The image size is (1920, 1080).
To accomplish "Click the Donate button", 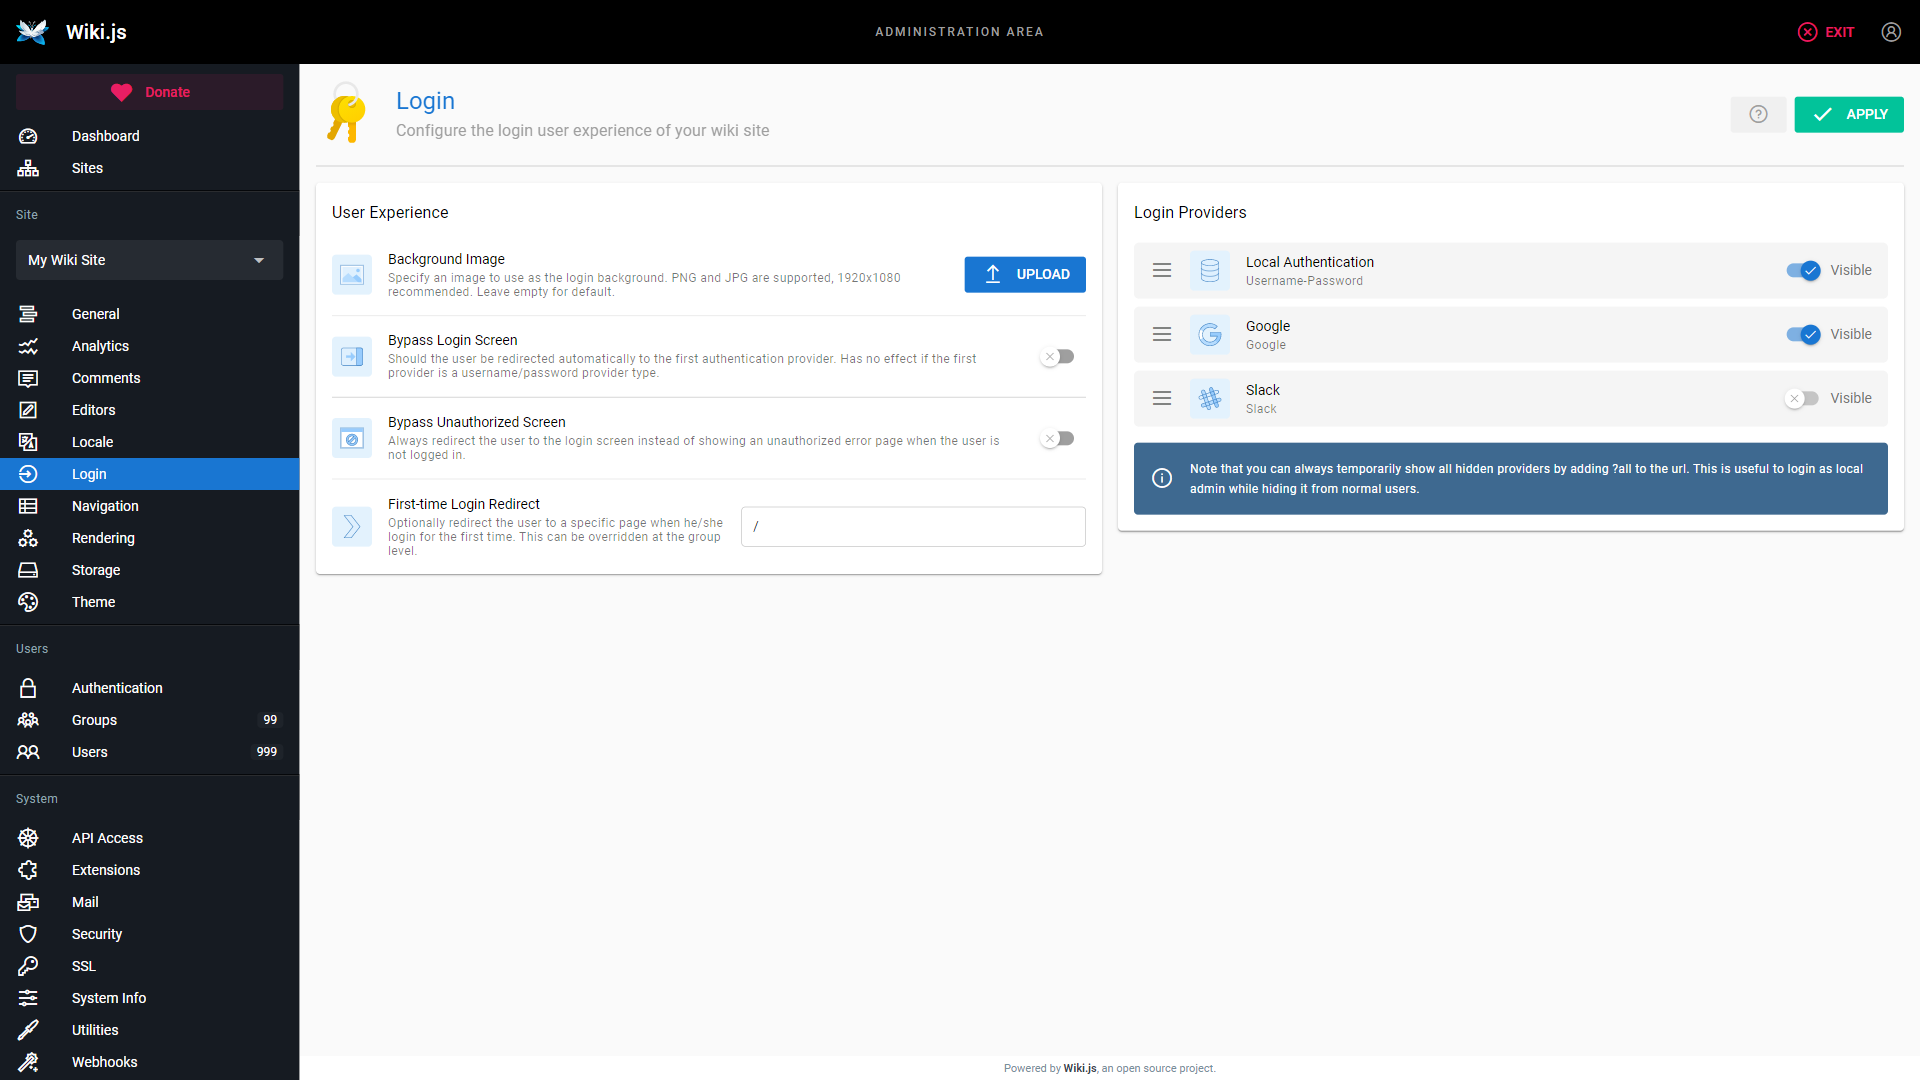I will click(149, 91).
